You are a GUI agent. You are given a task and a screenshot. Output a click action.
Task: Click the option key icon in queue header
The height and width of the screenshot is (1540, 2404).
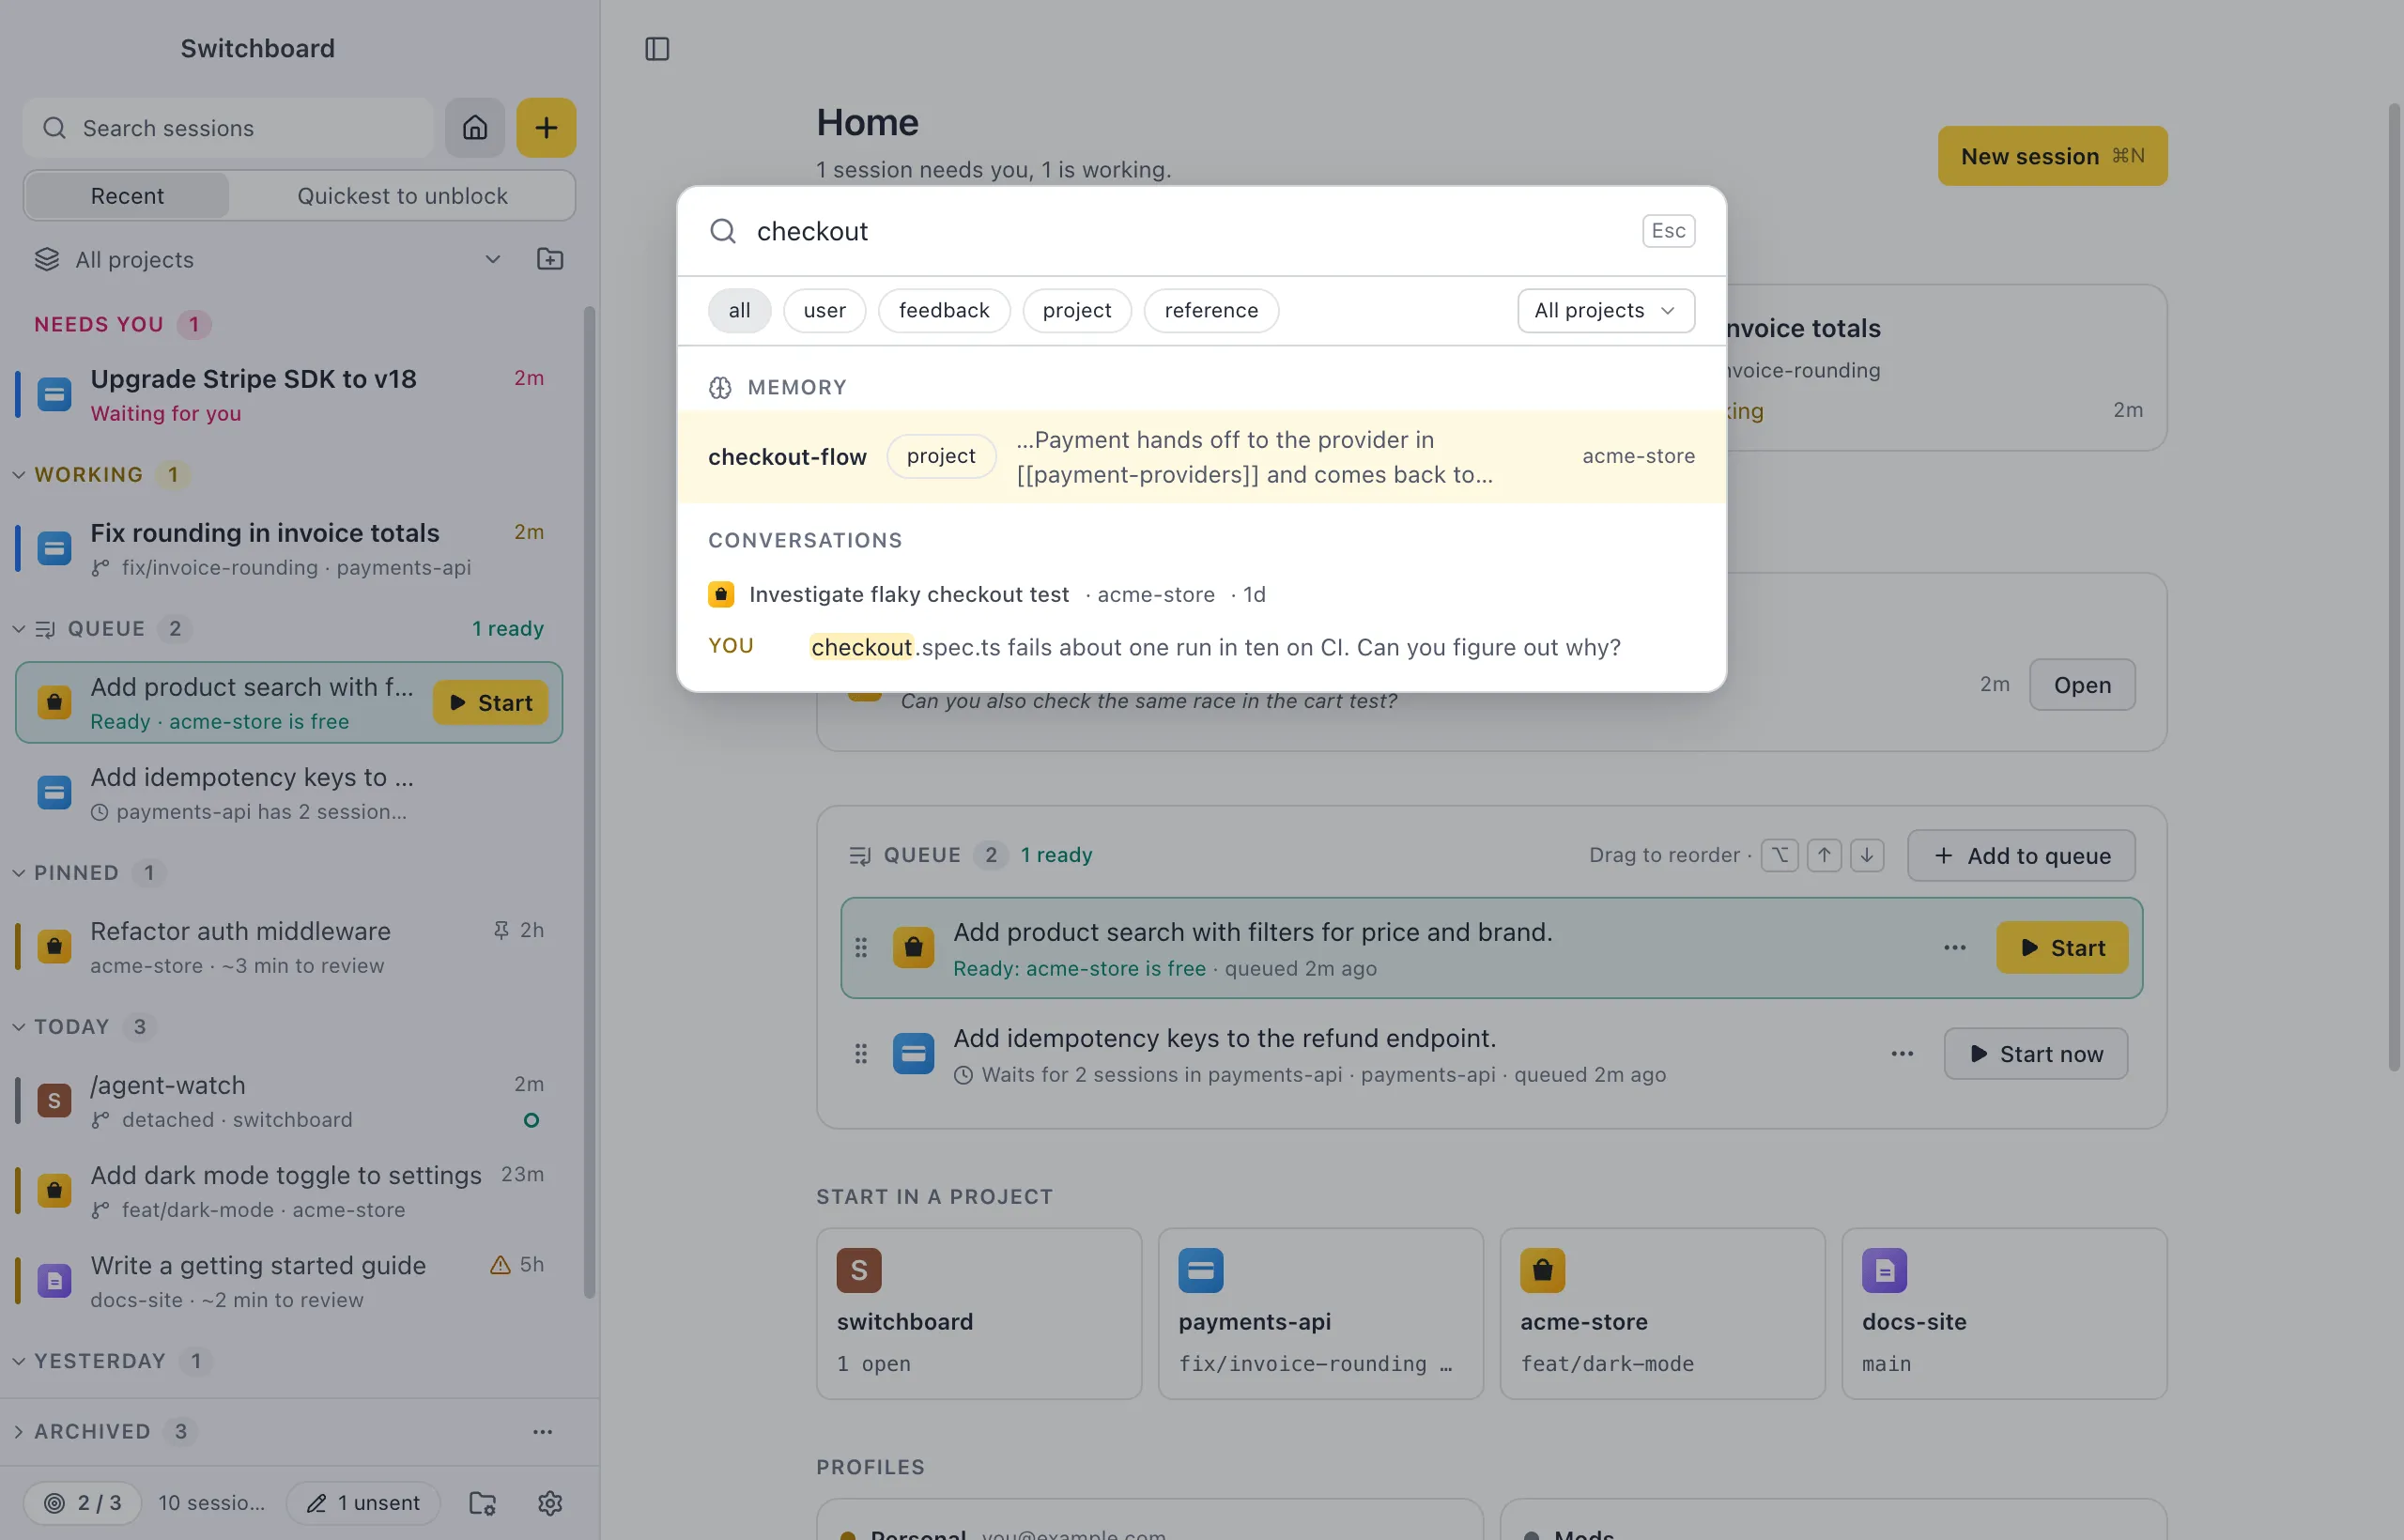click(x=1780, y=855)
